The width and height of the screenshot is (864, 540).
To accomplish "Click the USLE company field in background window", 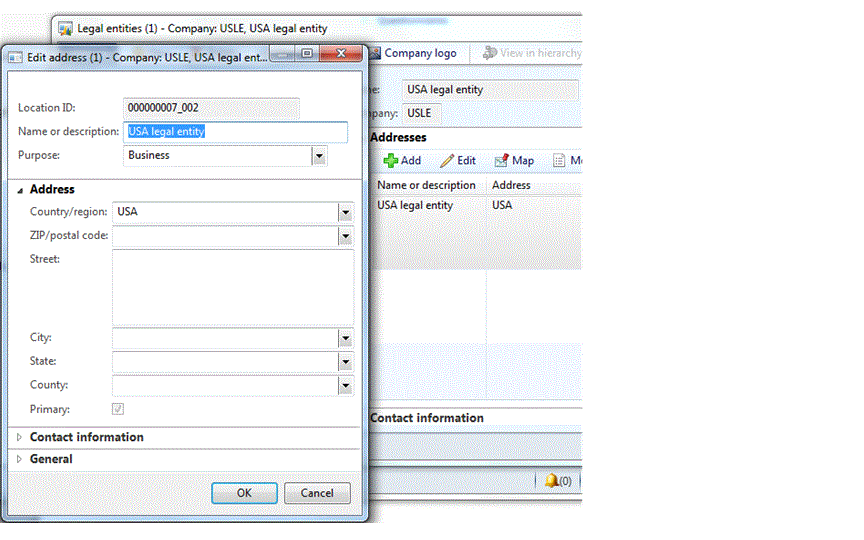I will pyautogui.click(x=421, y=114).
